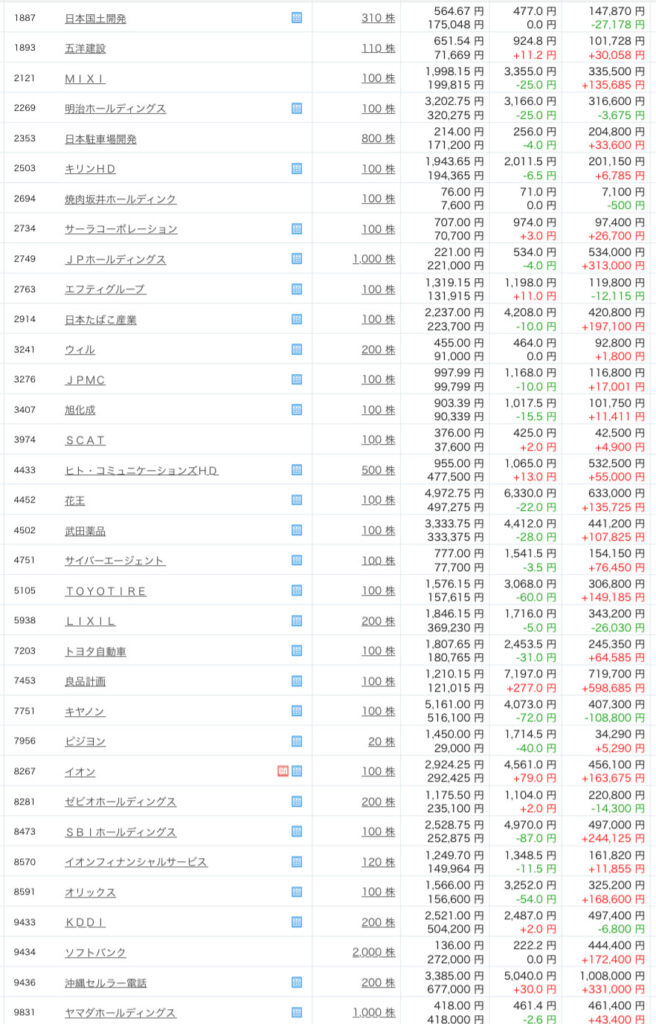Viewport: 656px width, 1024px height.
Task: Click the blue icon in the SBIホールディングス row
Action: [x=297, y=832]
